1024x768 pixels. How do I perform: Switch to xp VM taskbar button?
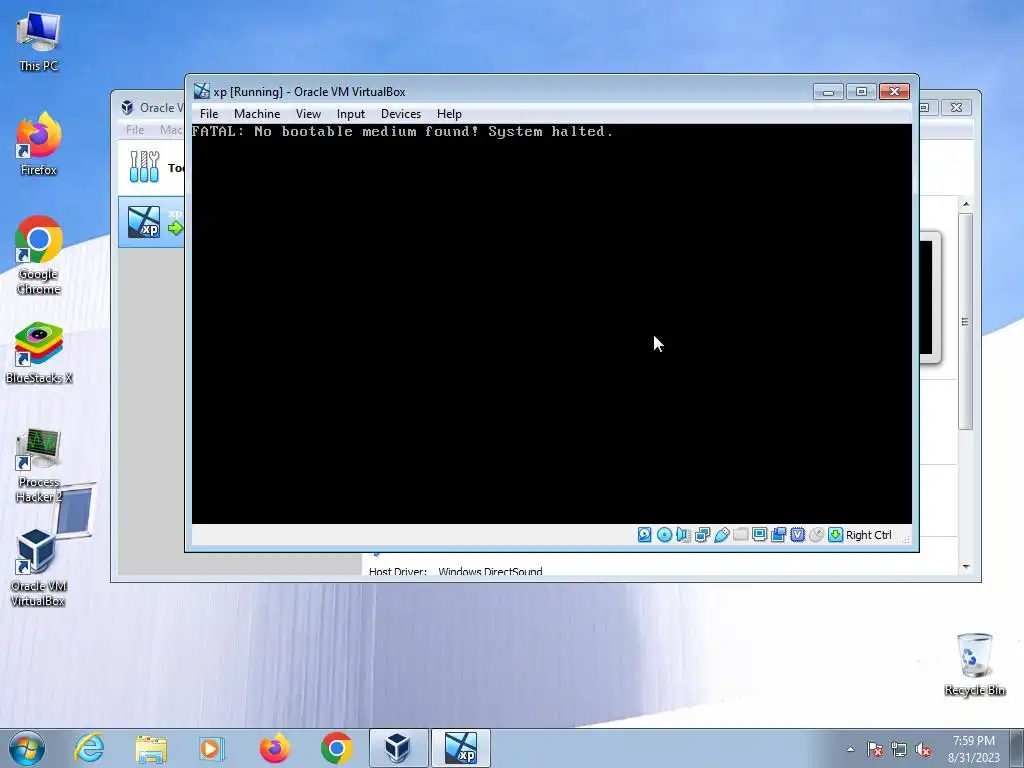click(461, 748)
